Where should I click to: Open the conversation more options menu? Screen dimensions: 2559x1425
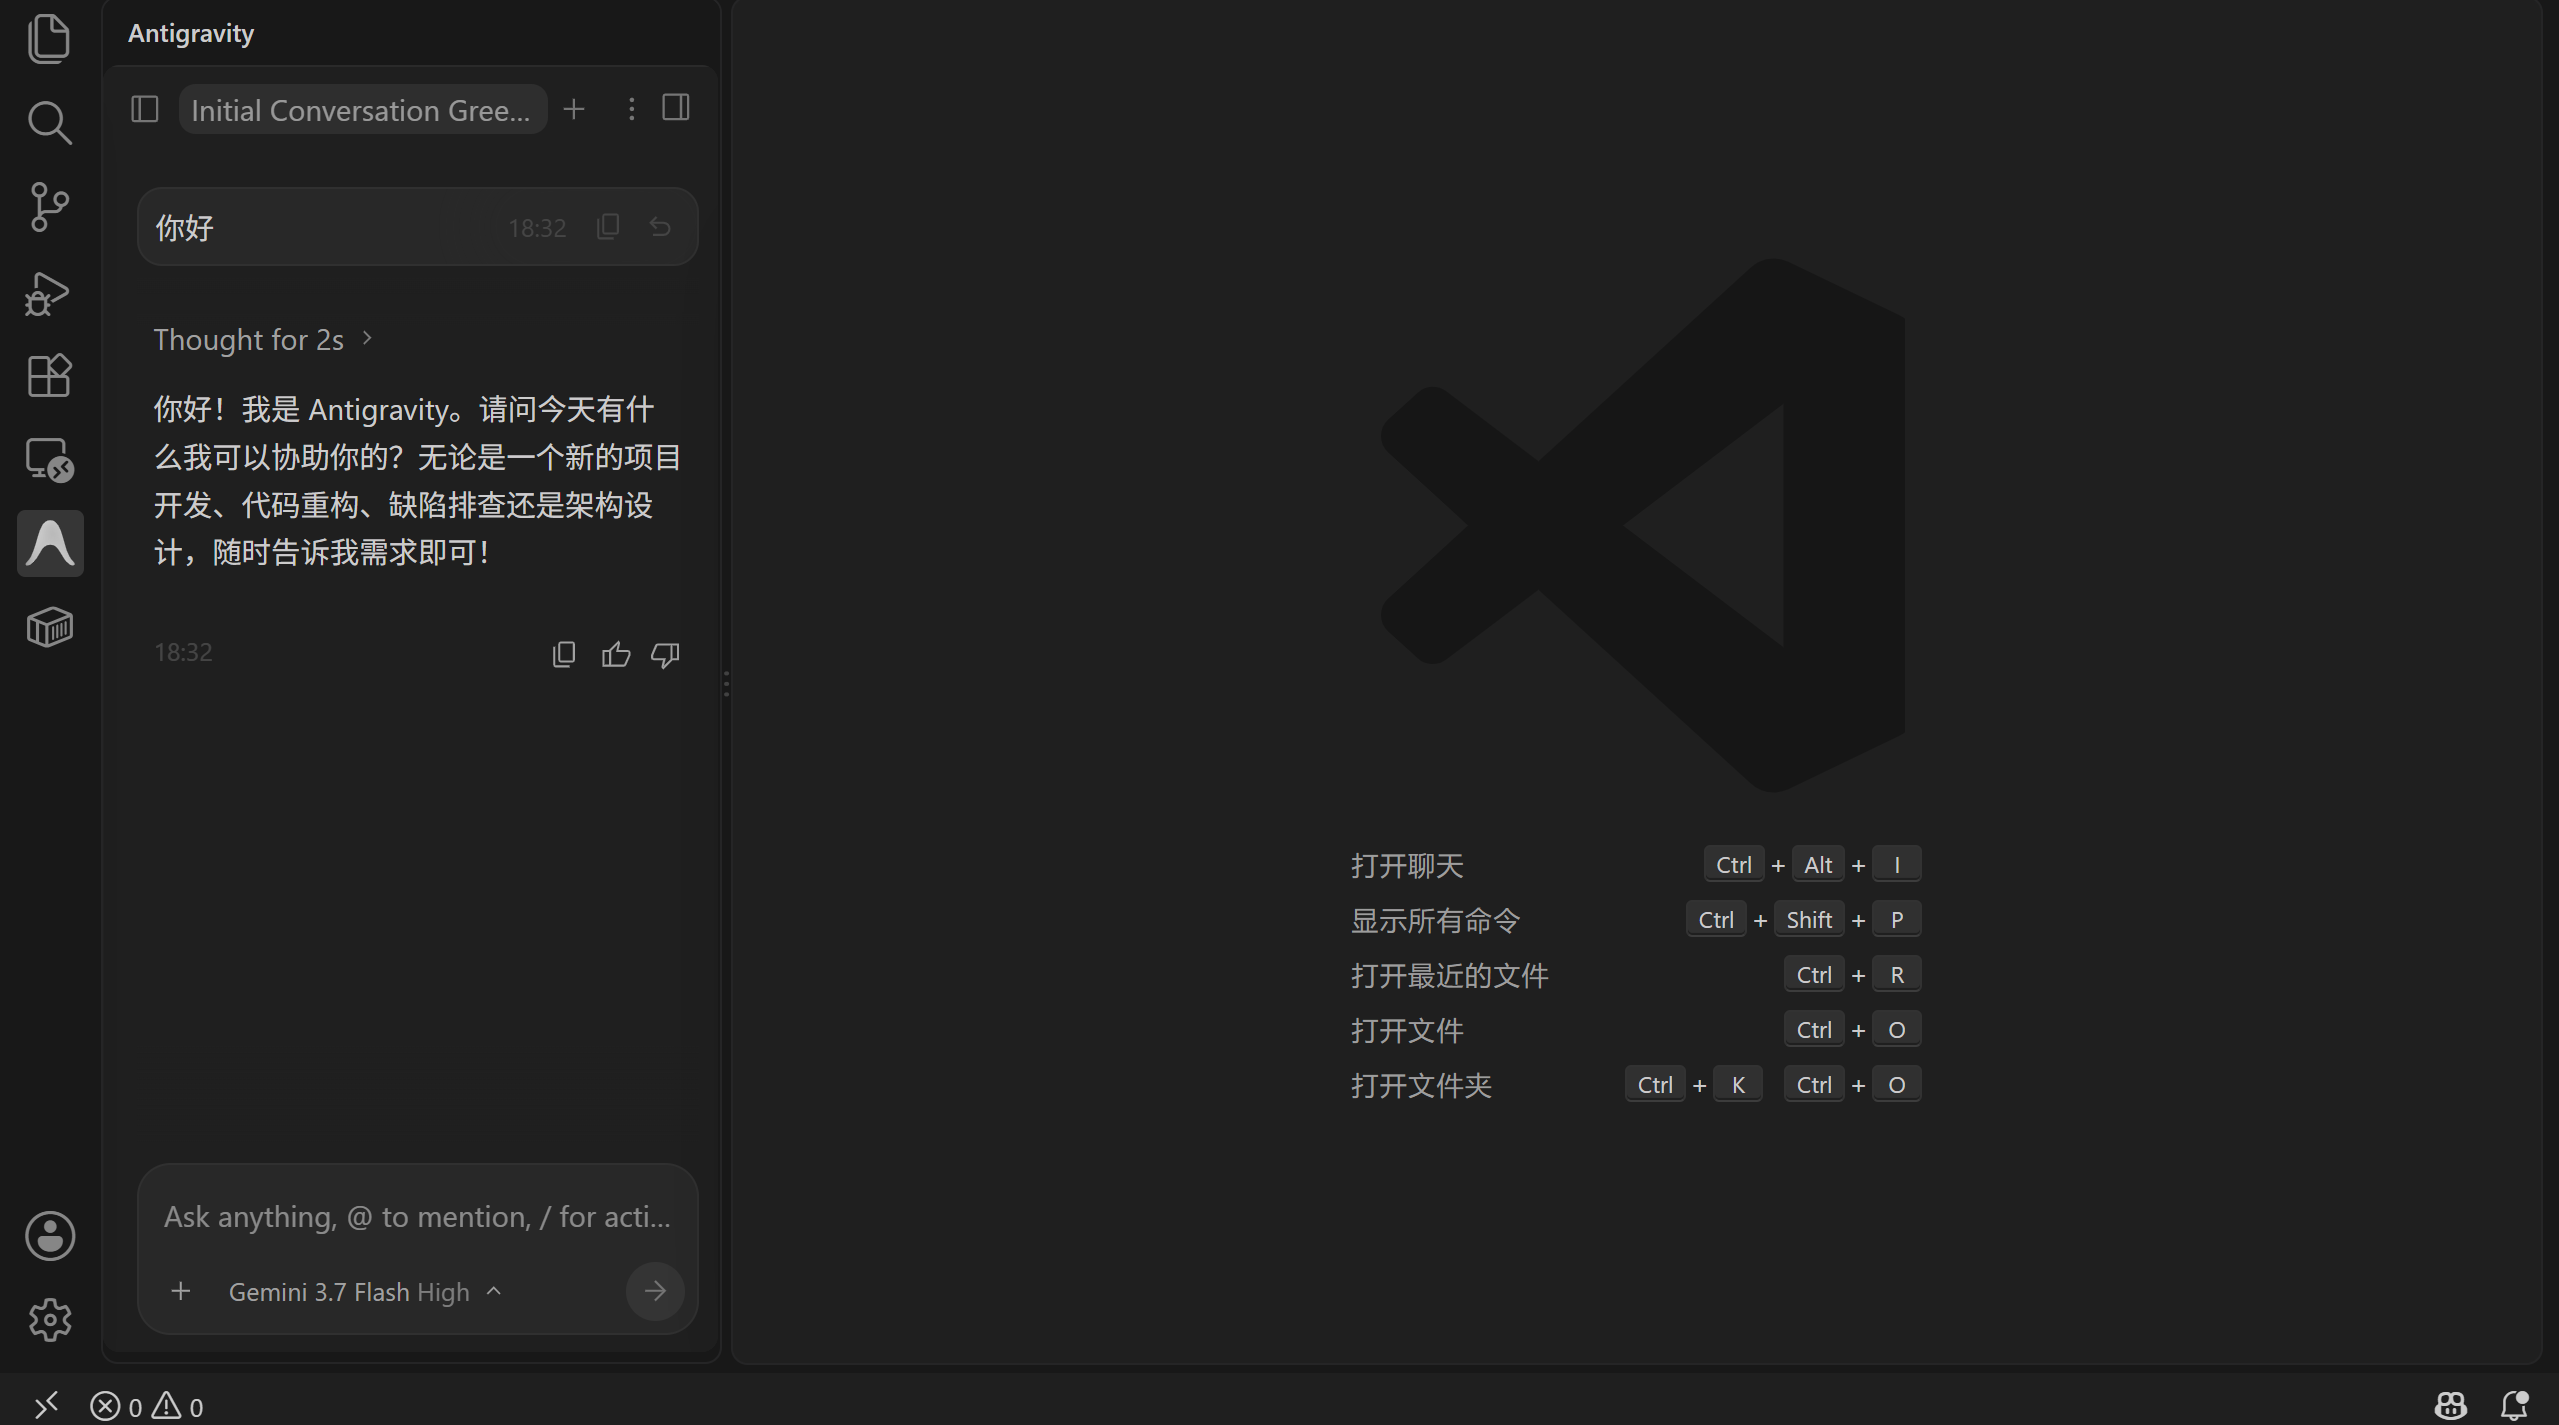631,109
